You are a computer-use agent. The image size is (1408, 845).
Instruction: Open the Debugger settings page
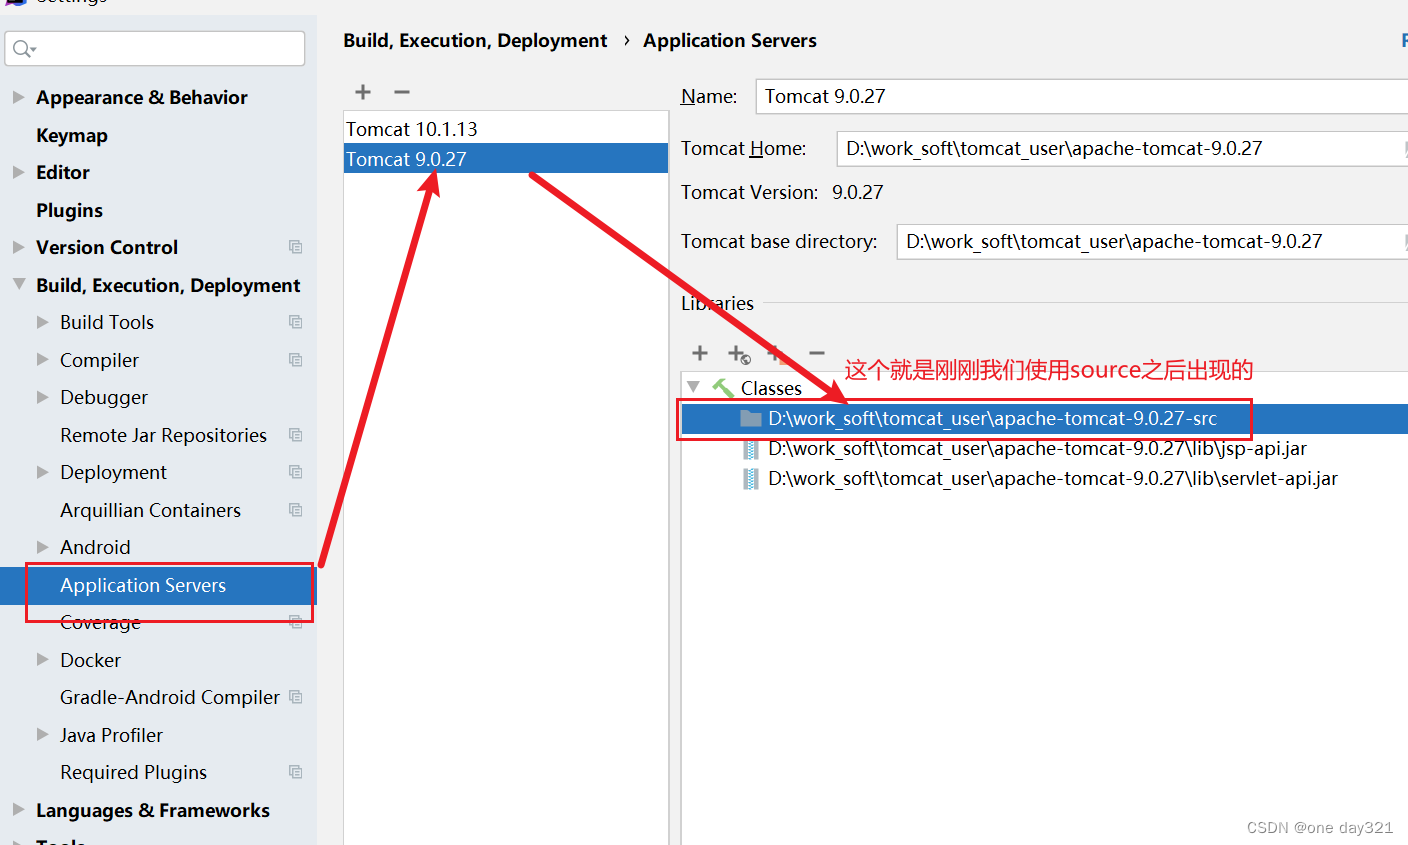pyautogui.click(x=104, y=397)
